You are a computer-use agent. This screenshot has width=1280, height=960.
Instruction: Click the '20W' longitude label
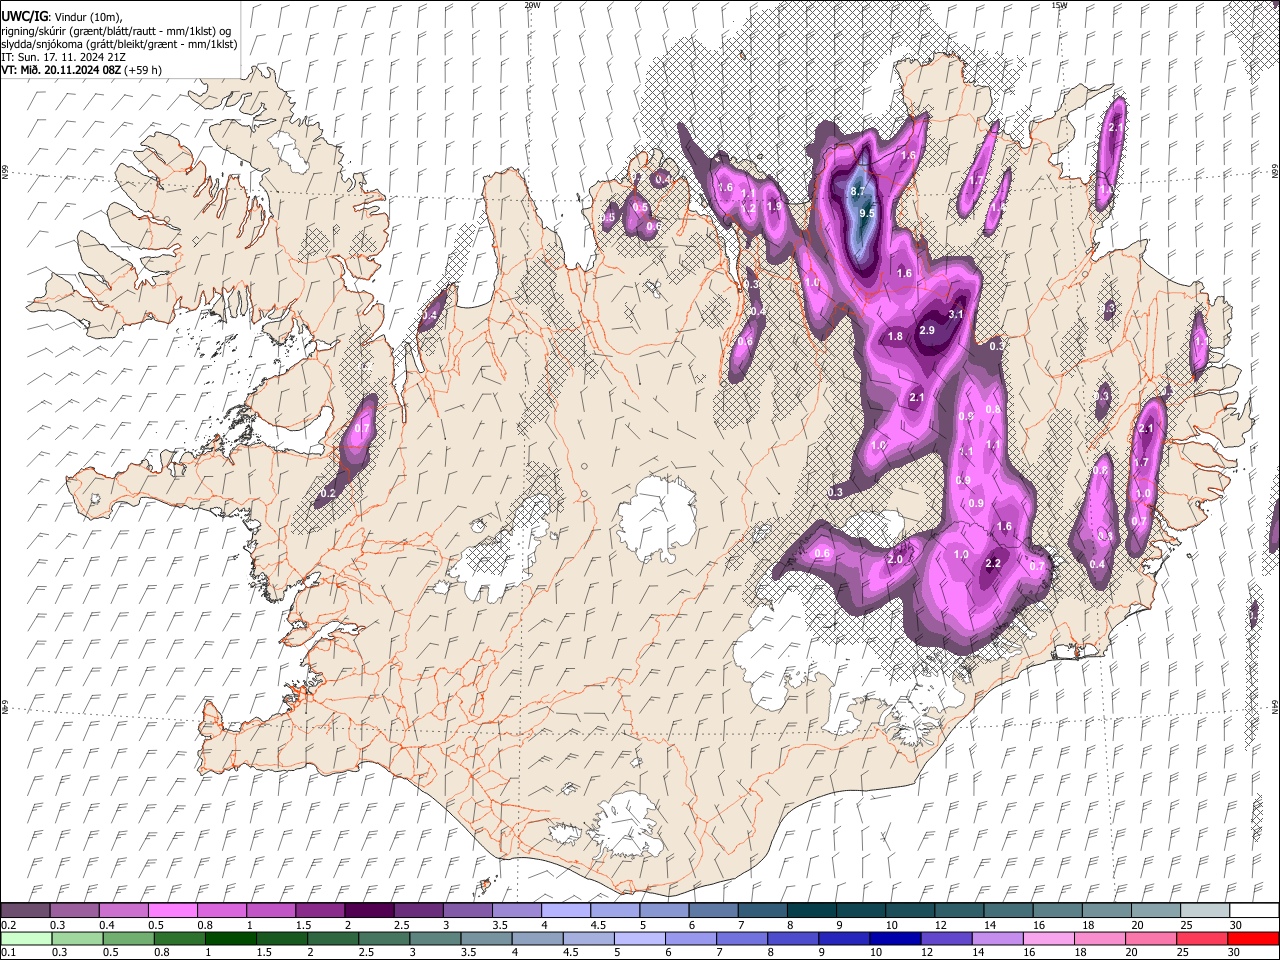pos(532,5)
